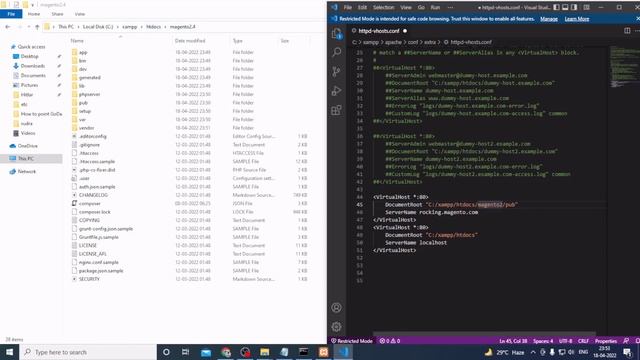Click the Back arrow in File Explorer
This screenshot has width=640, height=360.
click(x=8, y=27)
